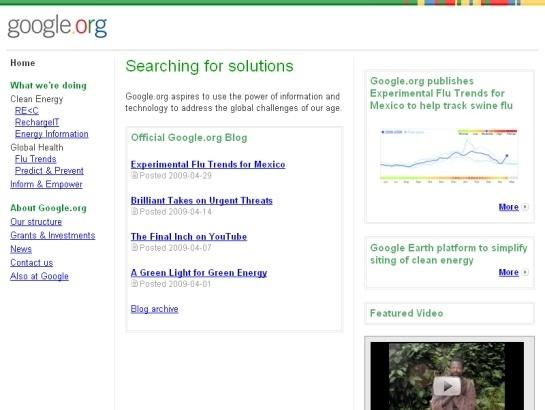545x410 pixels.
Task: Click More under the Flu Trends chart
Action: tap(509, 207)
